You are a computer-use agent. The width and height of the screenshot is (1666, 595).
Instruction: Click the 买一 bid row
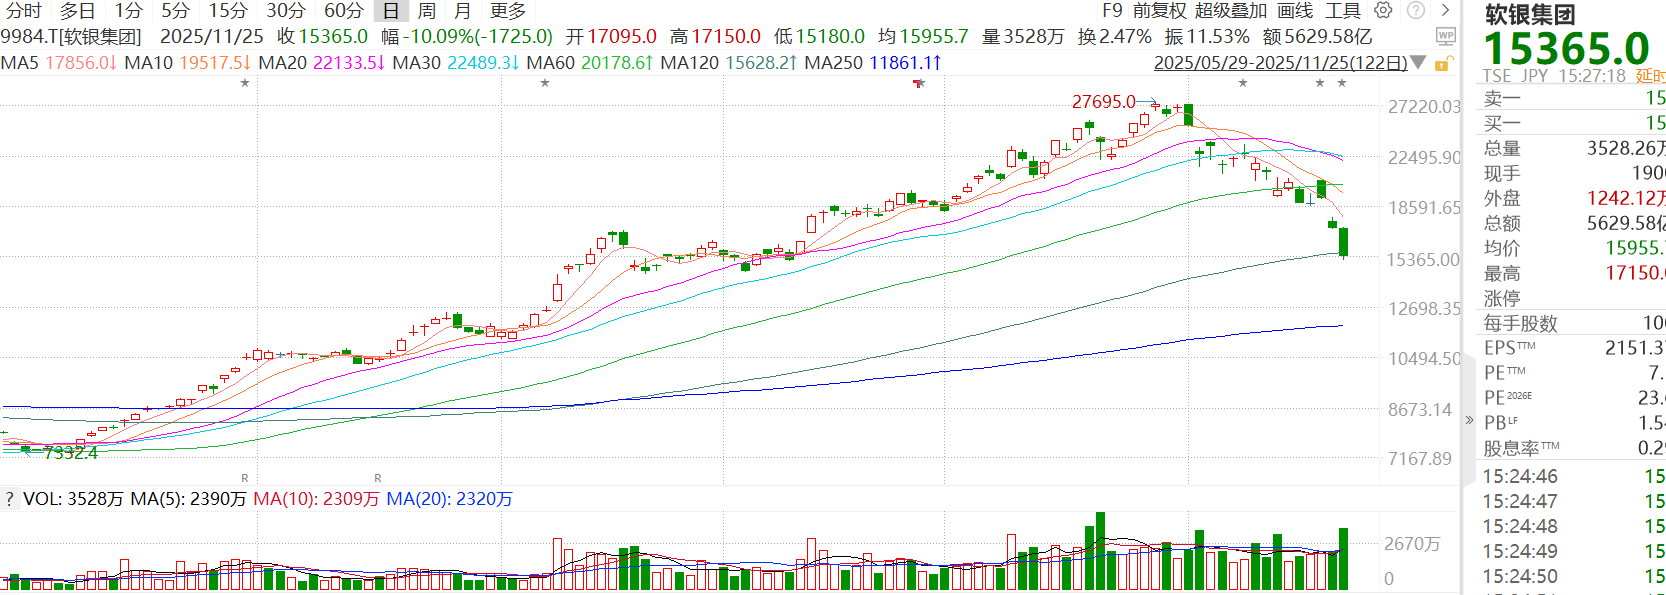point(1573,123)
